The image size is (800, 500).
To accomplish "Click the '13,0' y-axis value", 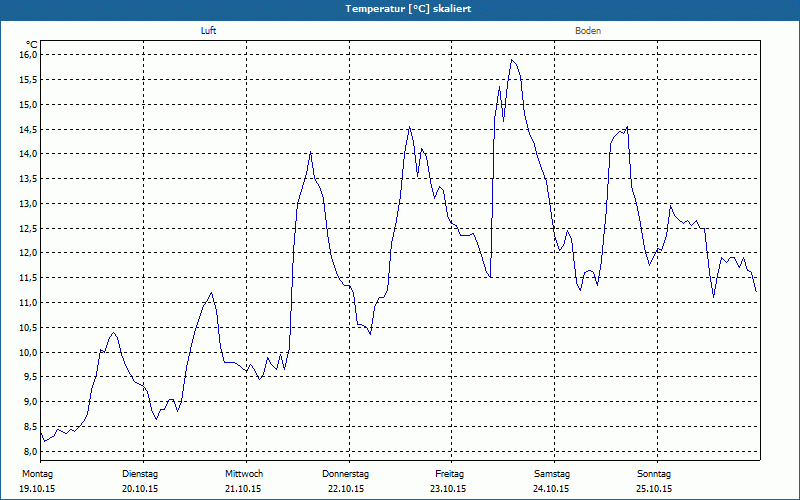I will 29,203.
